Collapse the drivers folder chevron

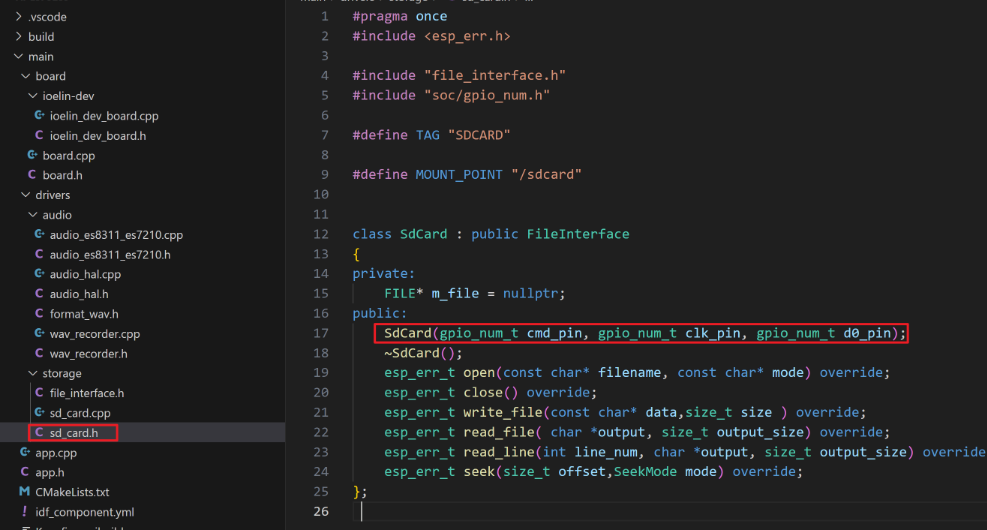tap(25, 195)
